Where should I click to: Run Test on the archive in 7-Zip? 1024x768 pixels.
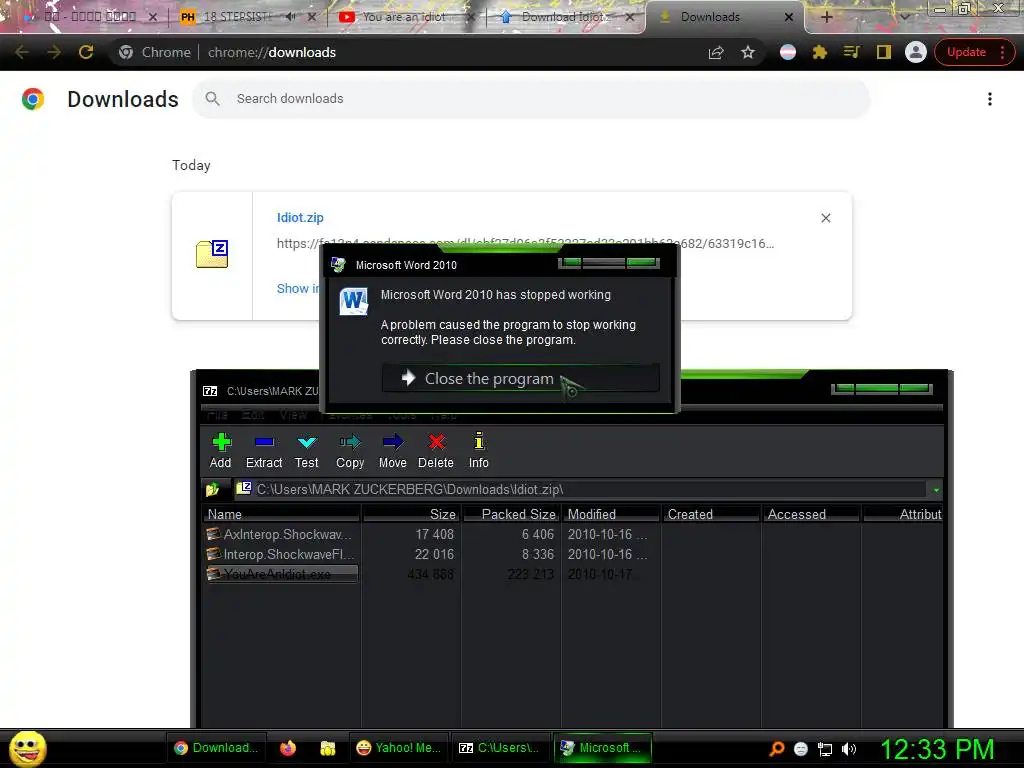(306, 451)
